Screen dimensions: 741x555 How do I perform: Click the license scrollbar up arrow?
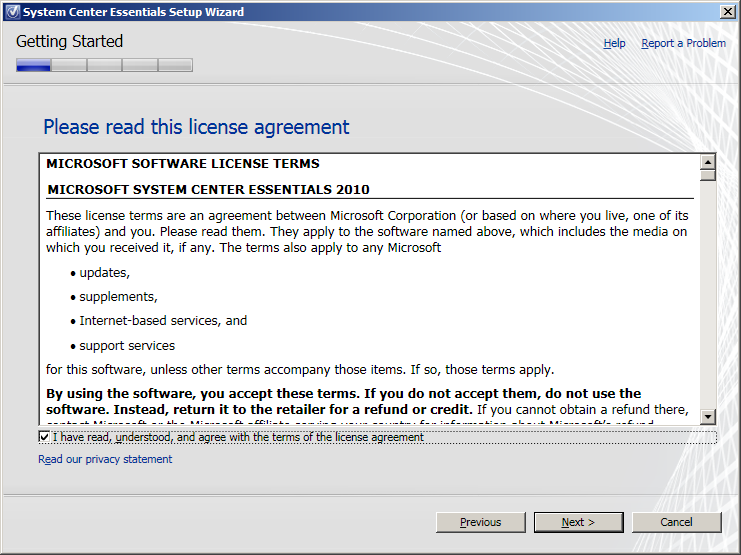[x=708, y=161]
